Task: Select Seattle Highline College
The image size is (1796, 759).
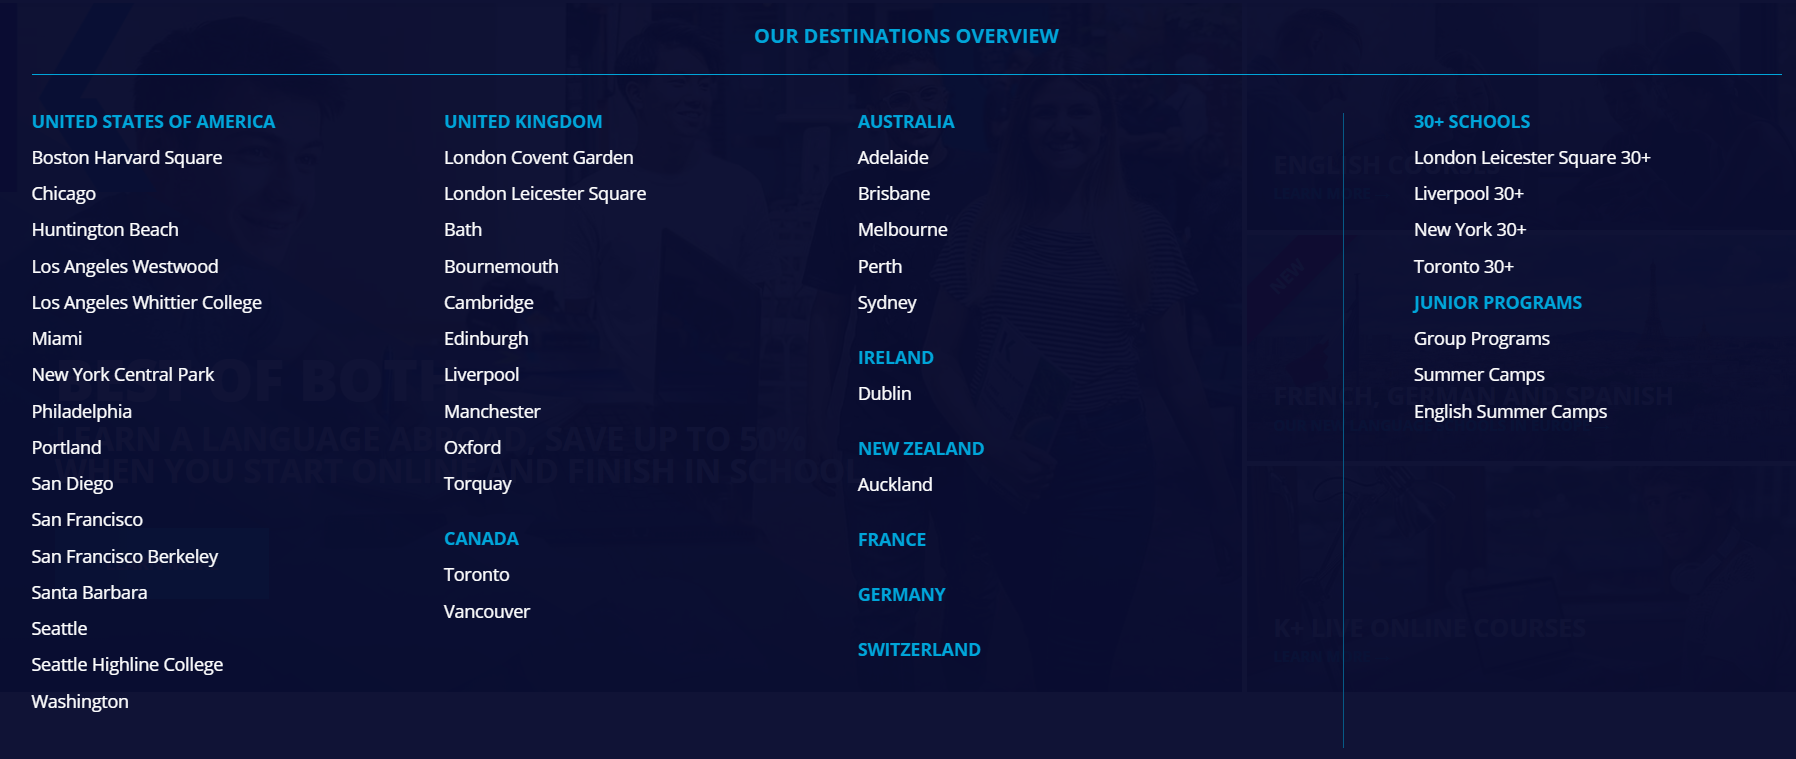Action: tap(127, 664)
